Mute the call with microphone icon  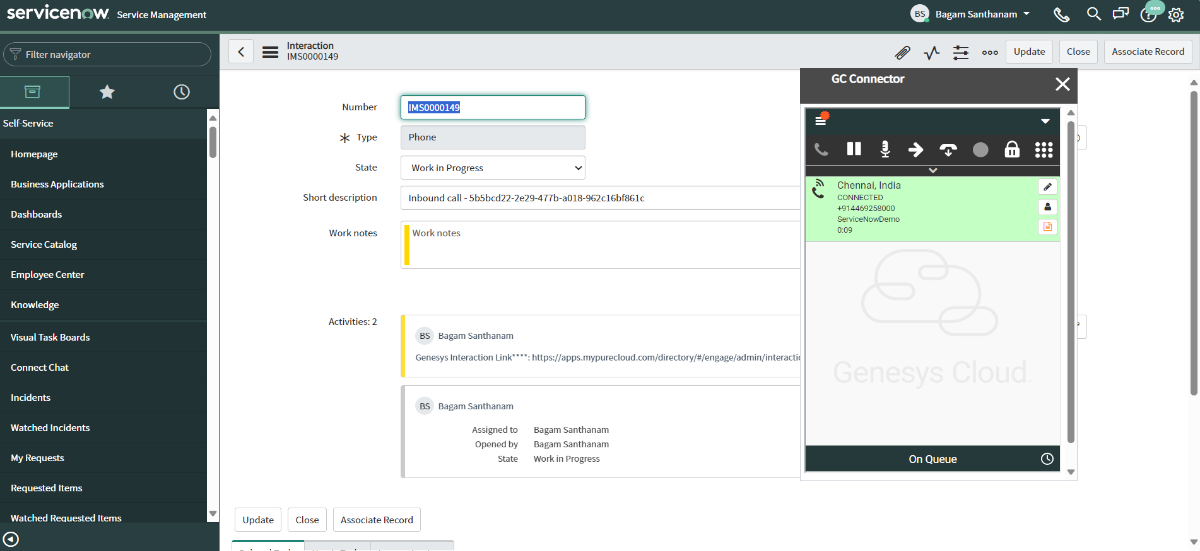pos(885,149)
